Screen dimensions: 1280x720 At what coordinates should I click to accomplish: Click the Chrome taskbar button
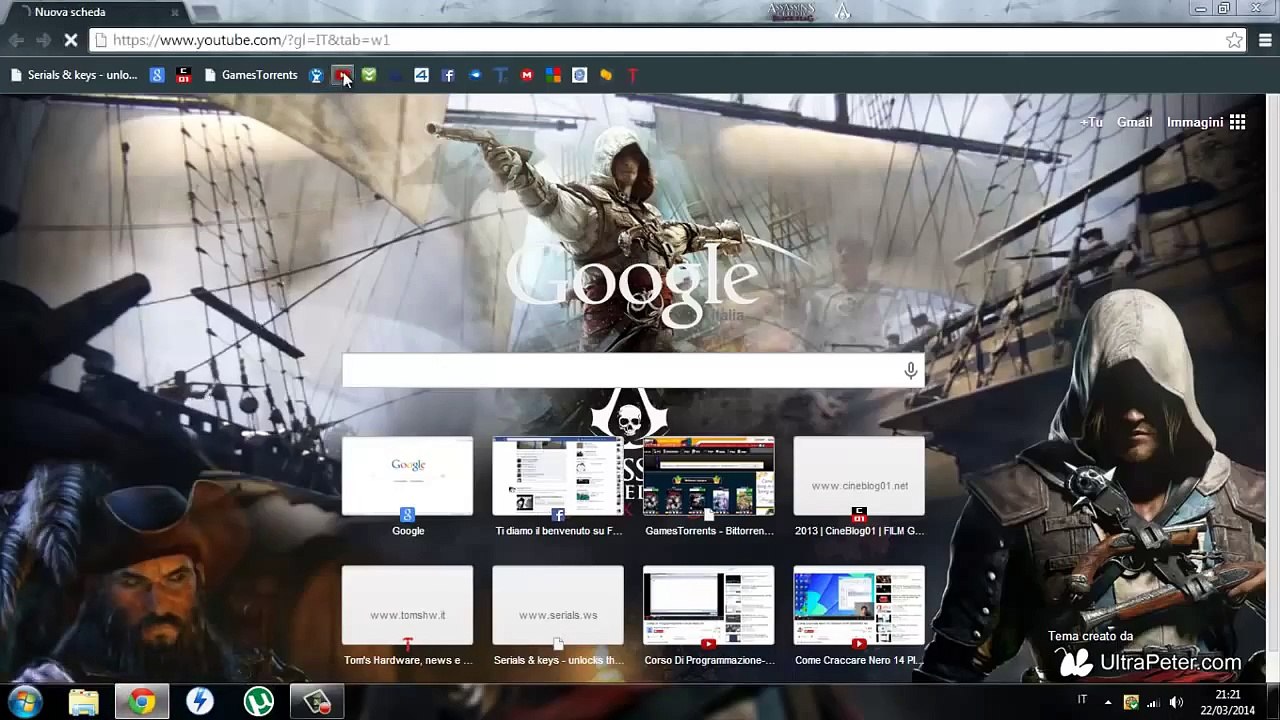click(142, 702)
